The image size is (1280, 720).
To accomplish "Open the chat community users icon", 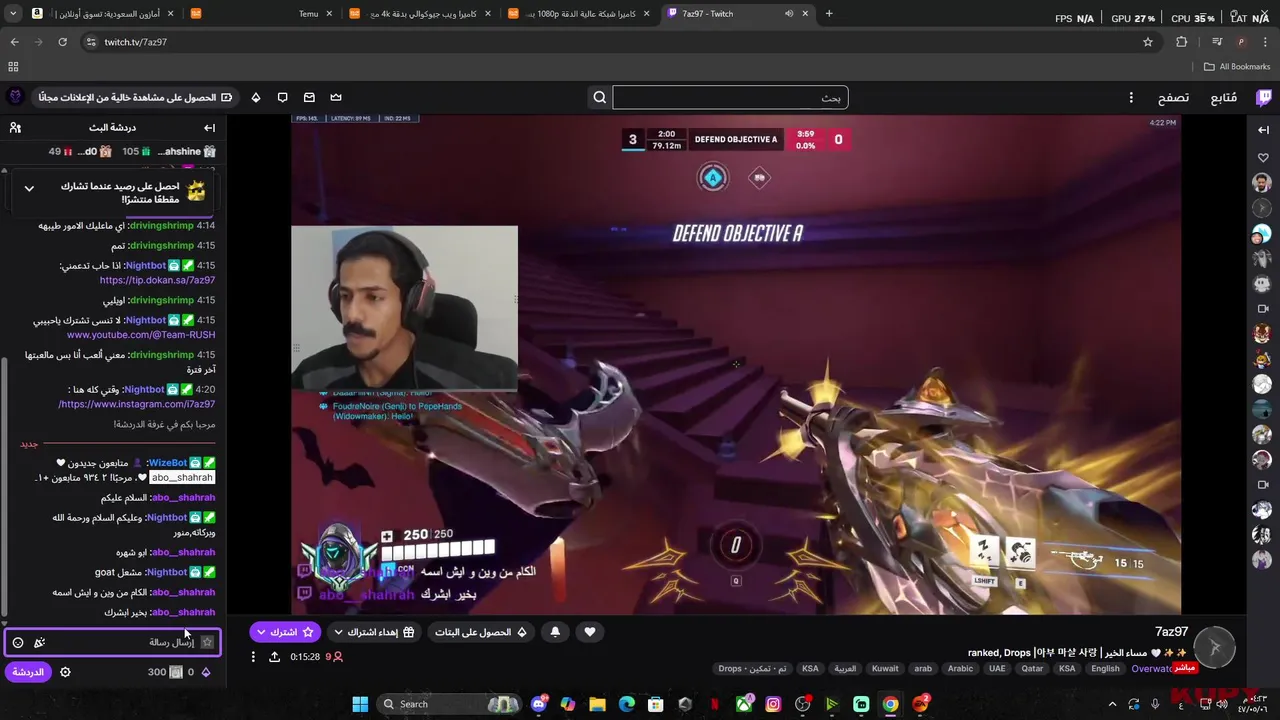I will [x=15, y=128].
